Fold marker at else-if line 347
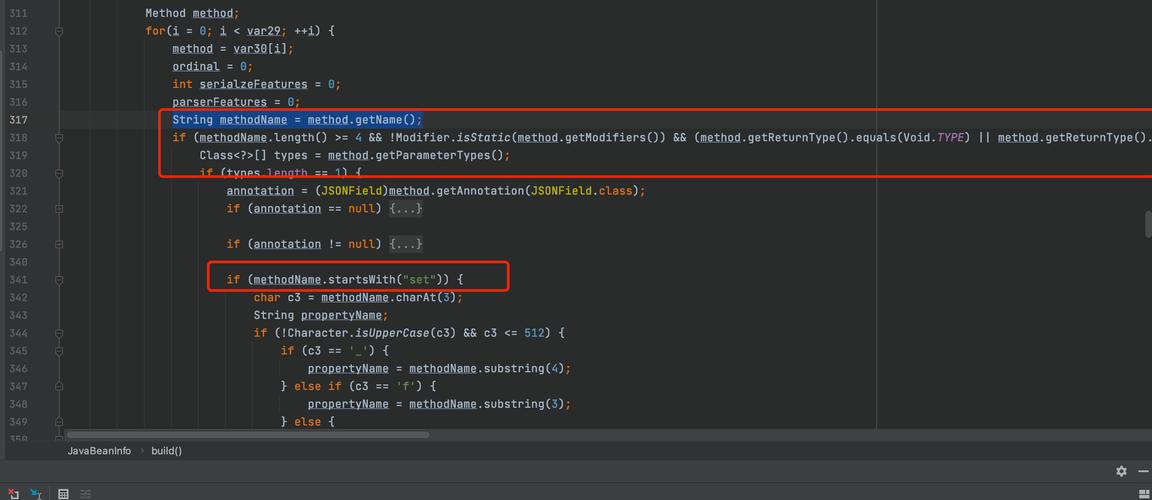The image size is (1152, 500). (x=59, y=386)
